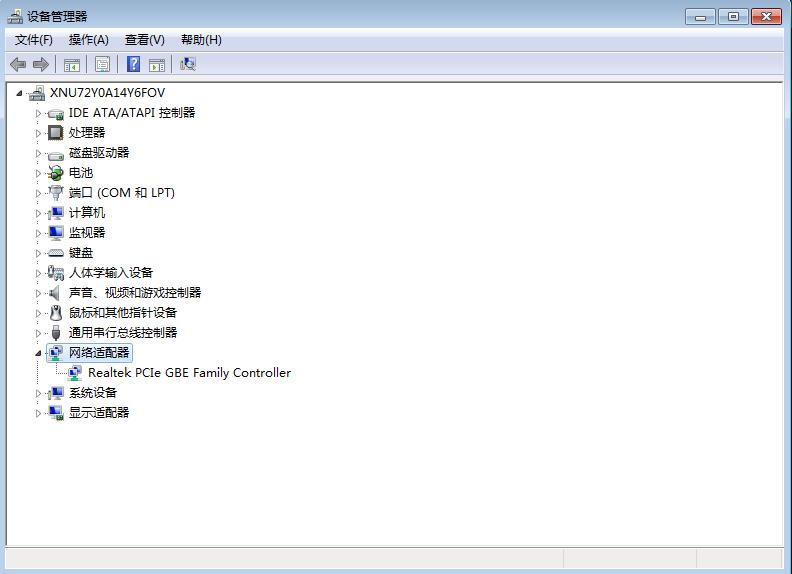Expand the 电池 node
792x574 pixels.
[38, 173]
